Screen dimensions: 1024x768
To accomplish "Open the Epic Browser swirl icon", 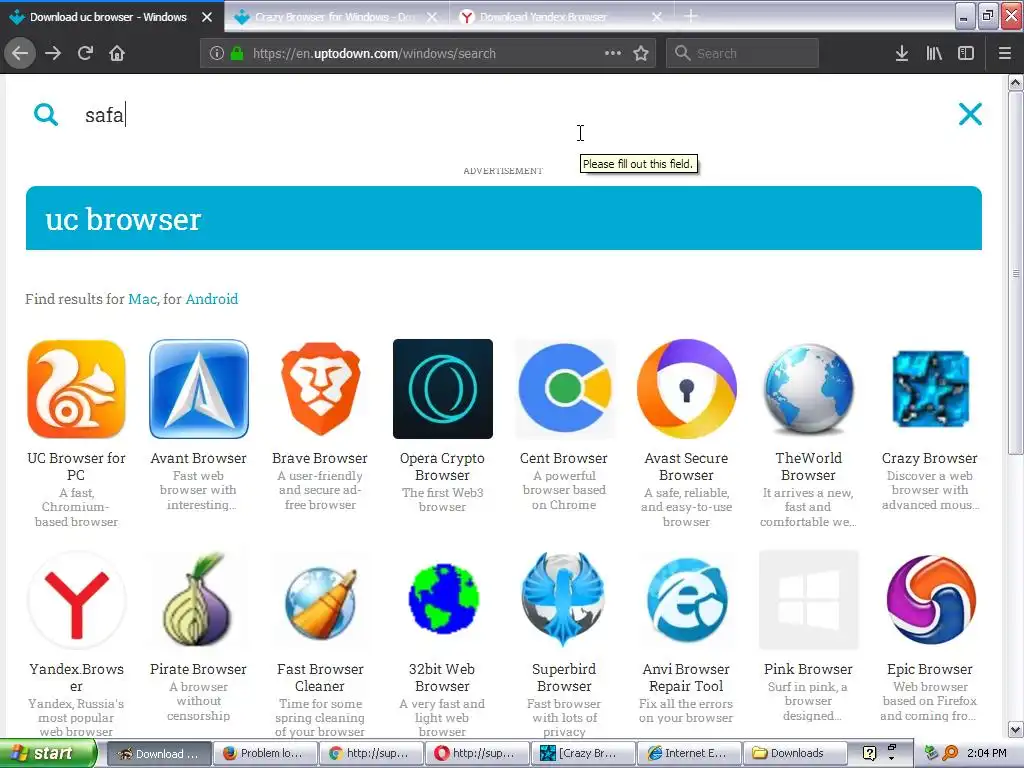I will pos(931,600).
